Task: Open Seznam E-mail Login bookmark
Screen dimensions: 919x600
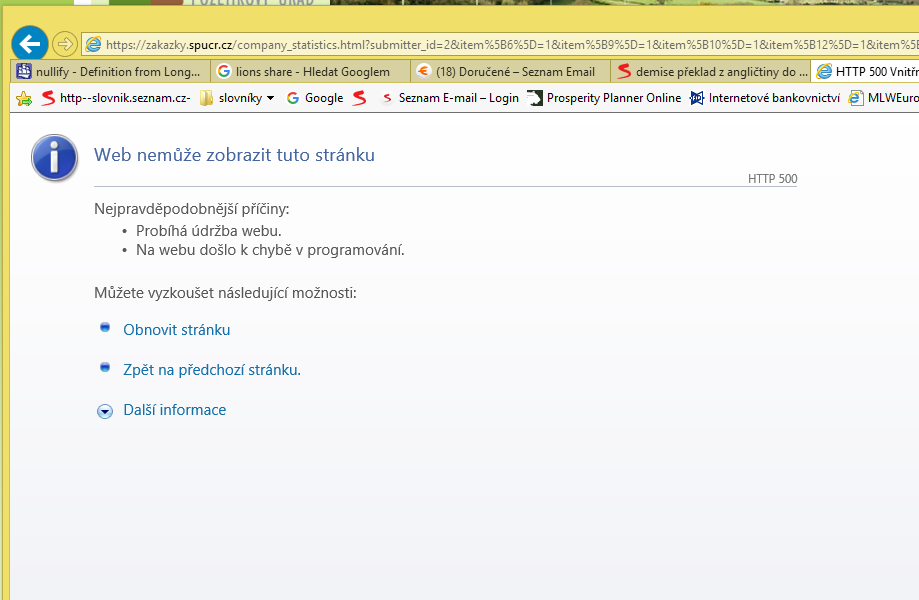Action: pos(450,98)
